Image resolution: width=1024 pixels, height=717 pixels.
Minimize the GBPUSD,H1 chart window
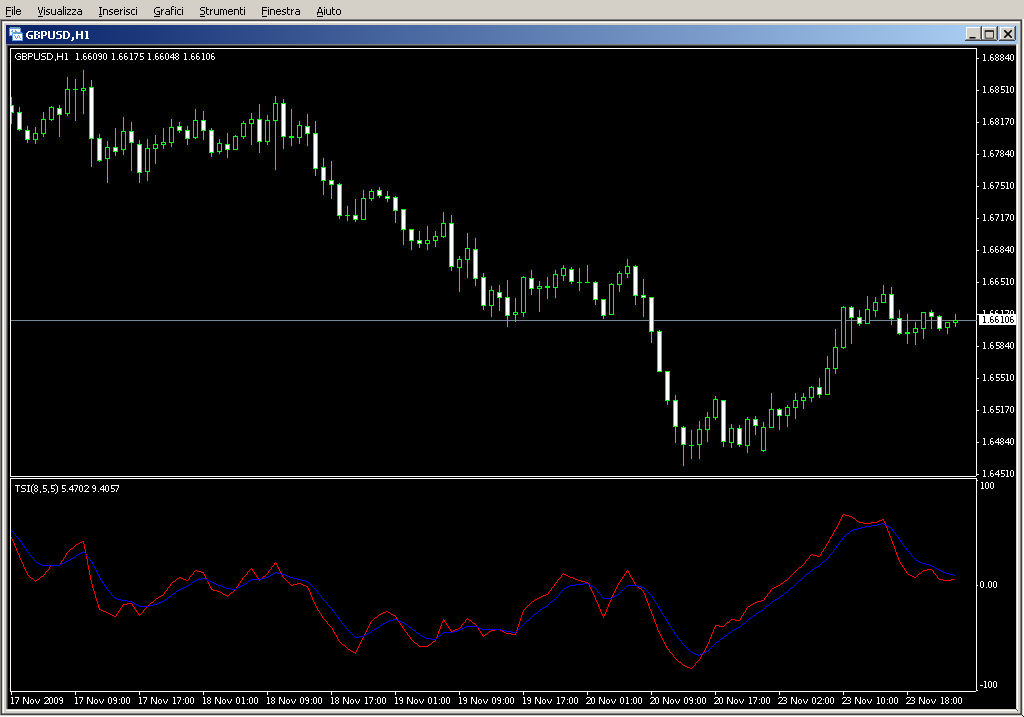[x=972, y=34]
